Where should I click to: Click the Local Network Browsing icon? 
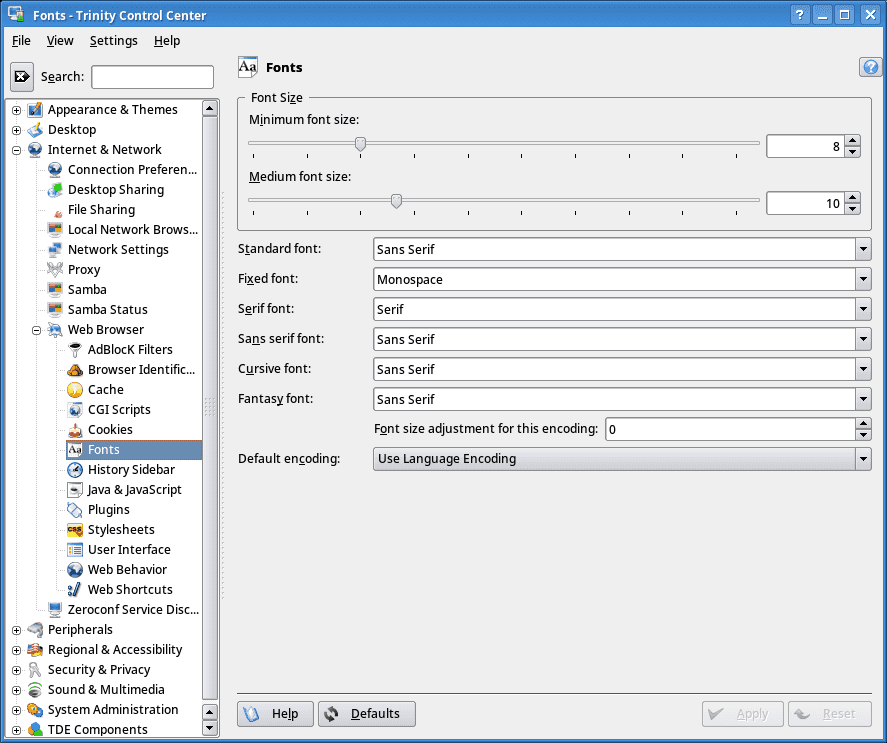tap(55, 230)
